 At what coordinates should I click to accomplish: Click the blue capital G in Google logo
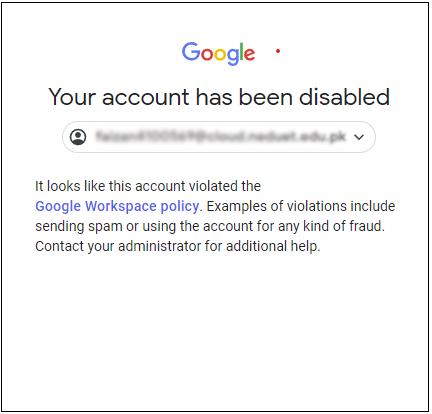point(191,51)
